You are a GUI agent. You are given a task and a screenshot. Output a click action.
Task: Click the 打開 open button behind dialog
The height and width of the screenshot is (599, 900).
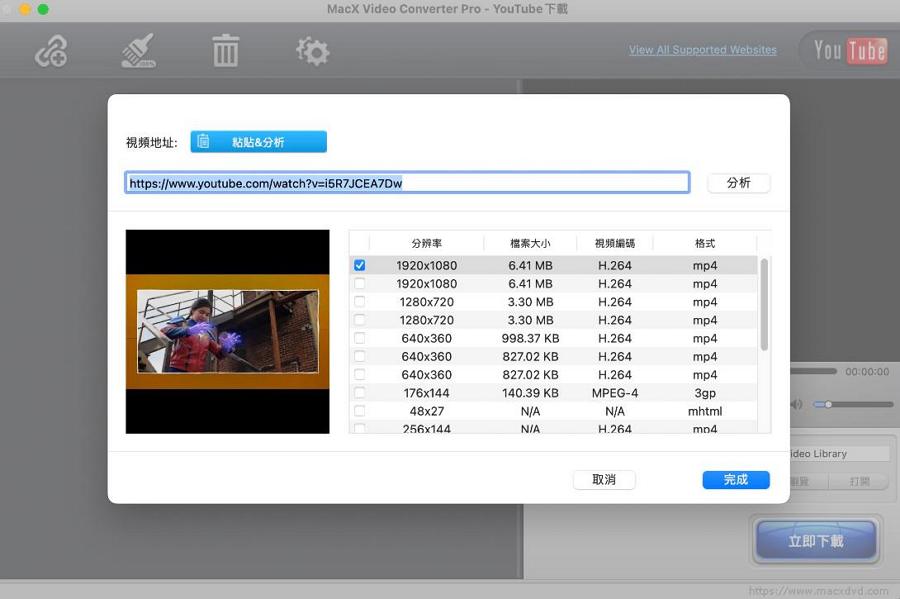(860, 481)
